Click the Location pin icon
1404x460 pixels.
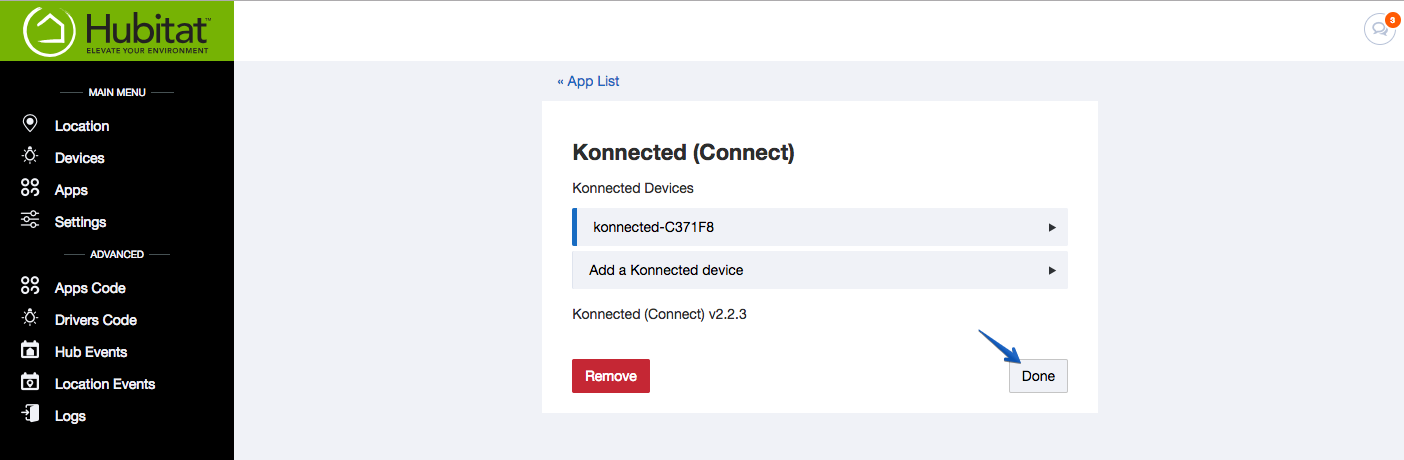point(30,124)
